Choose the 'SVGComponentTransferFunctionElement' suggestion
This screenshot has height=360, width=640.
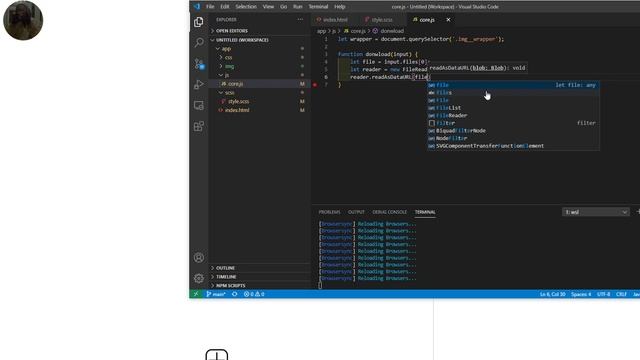coord(513,146)
